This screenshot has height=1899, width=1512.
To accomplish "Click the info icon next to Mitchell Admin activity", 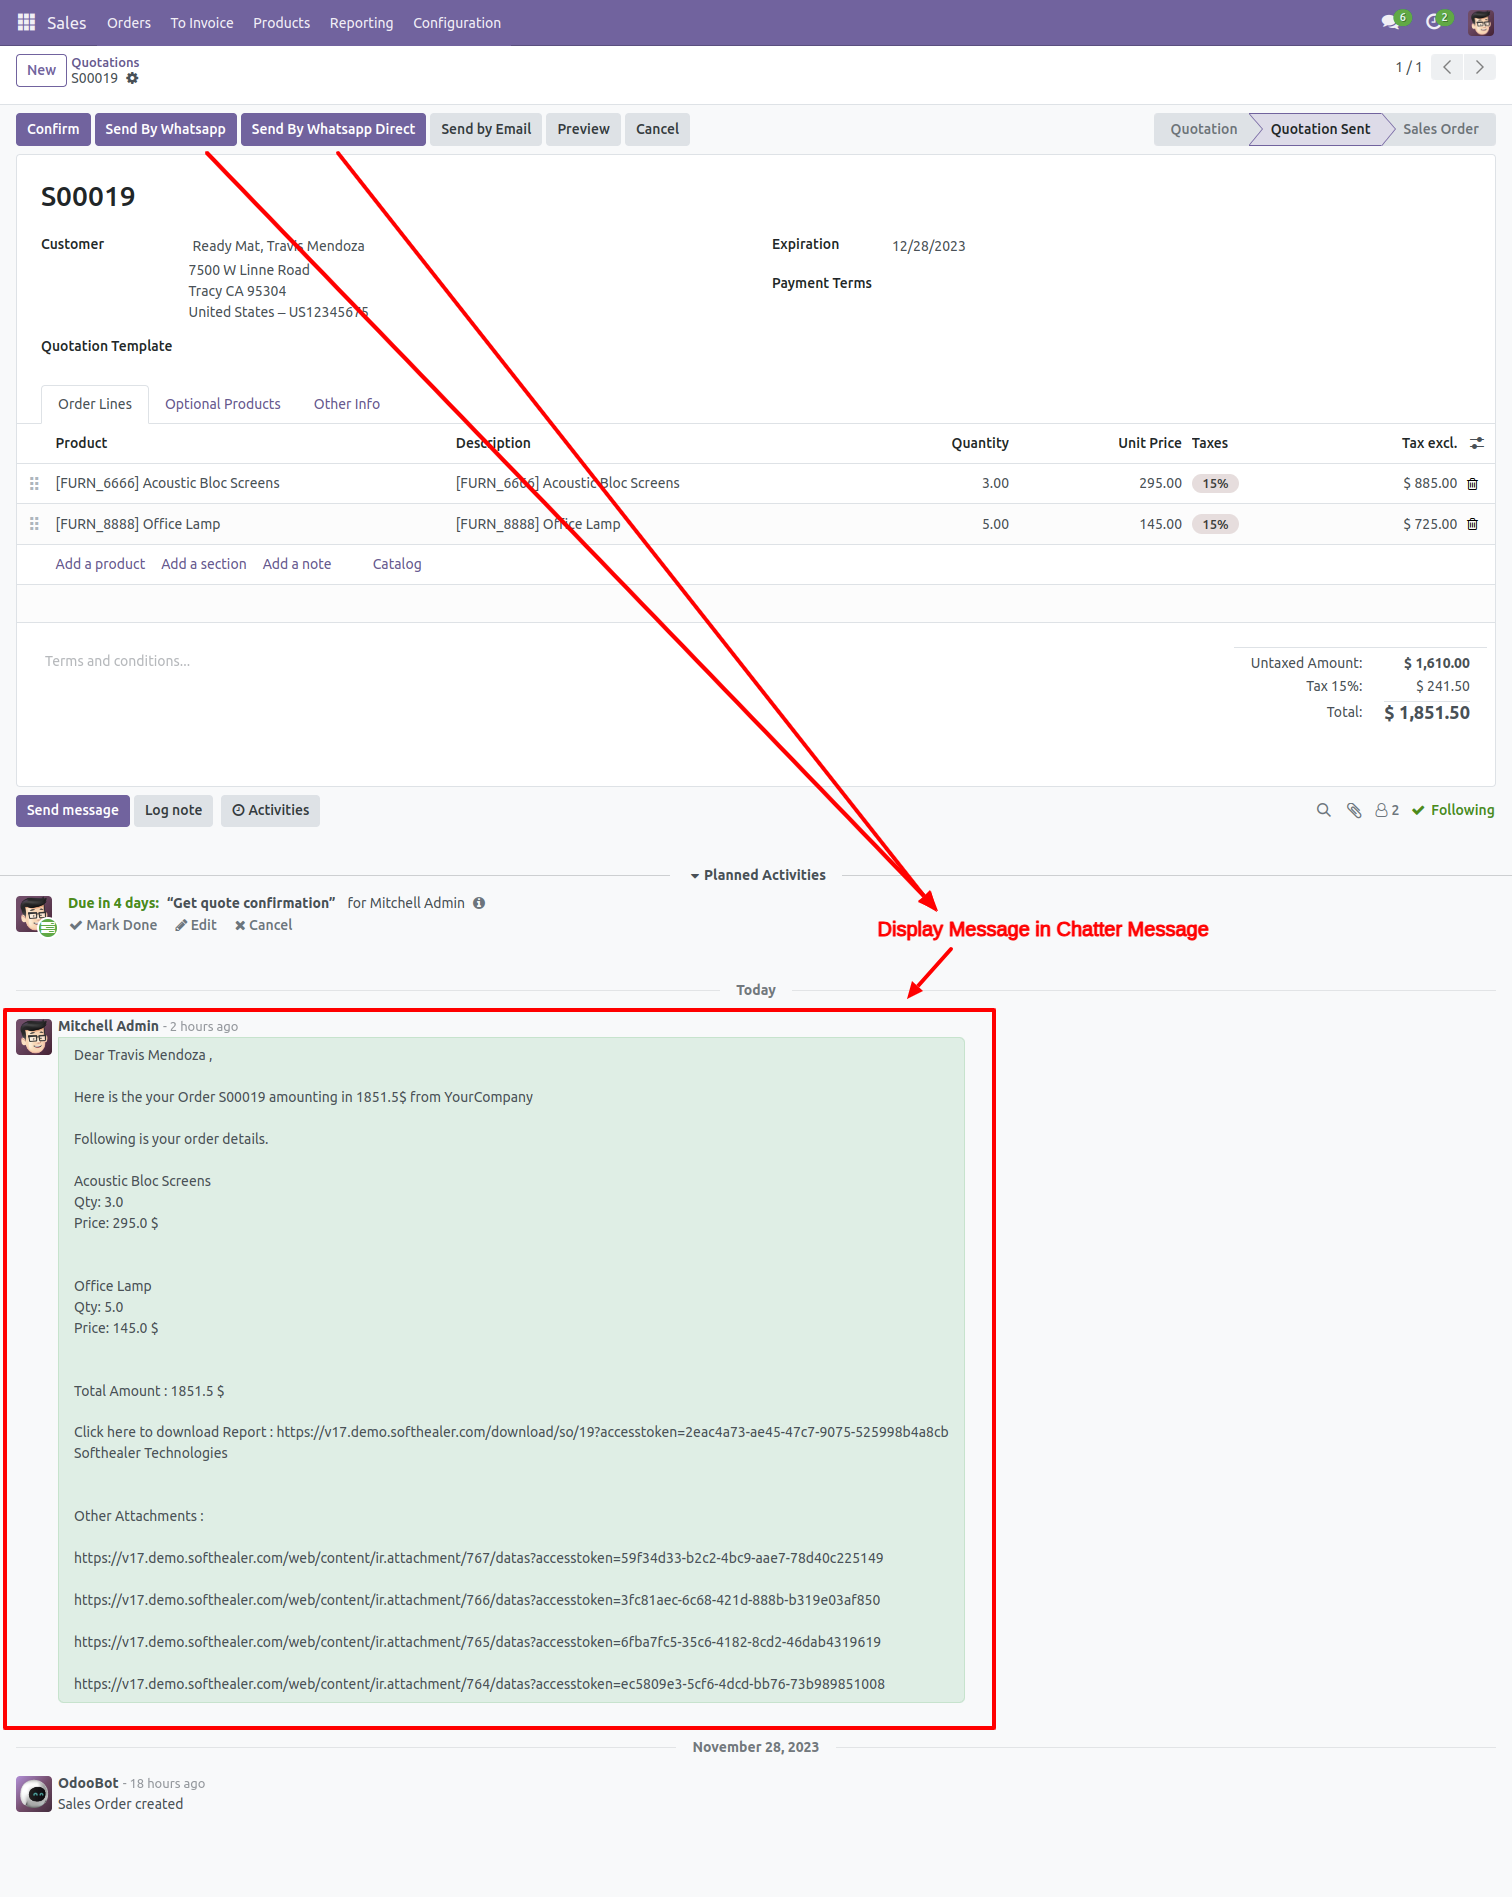I will [x=479, y=903].
